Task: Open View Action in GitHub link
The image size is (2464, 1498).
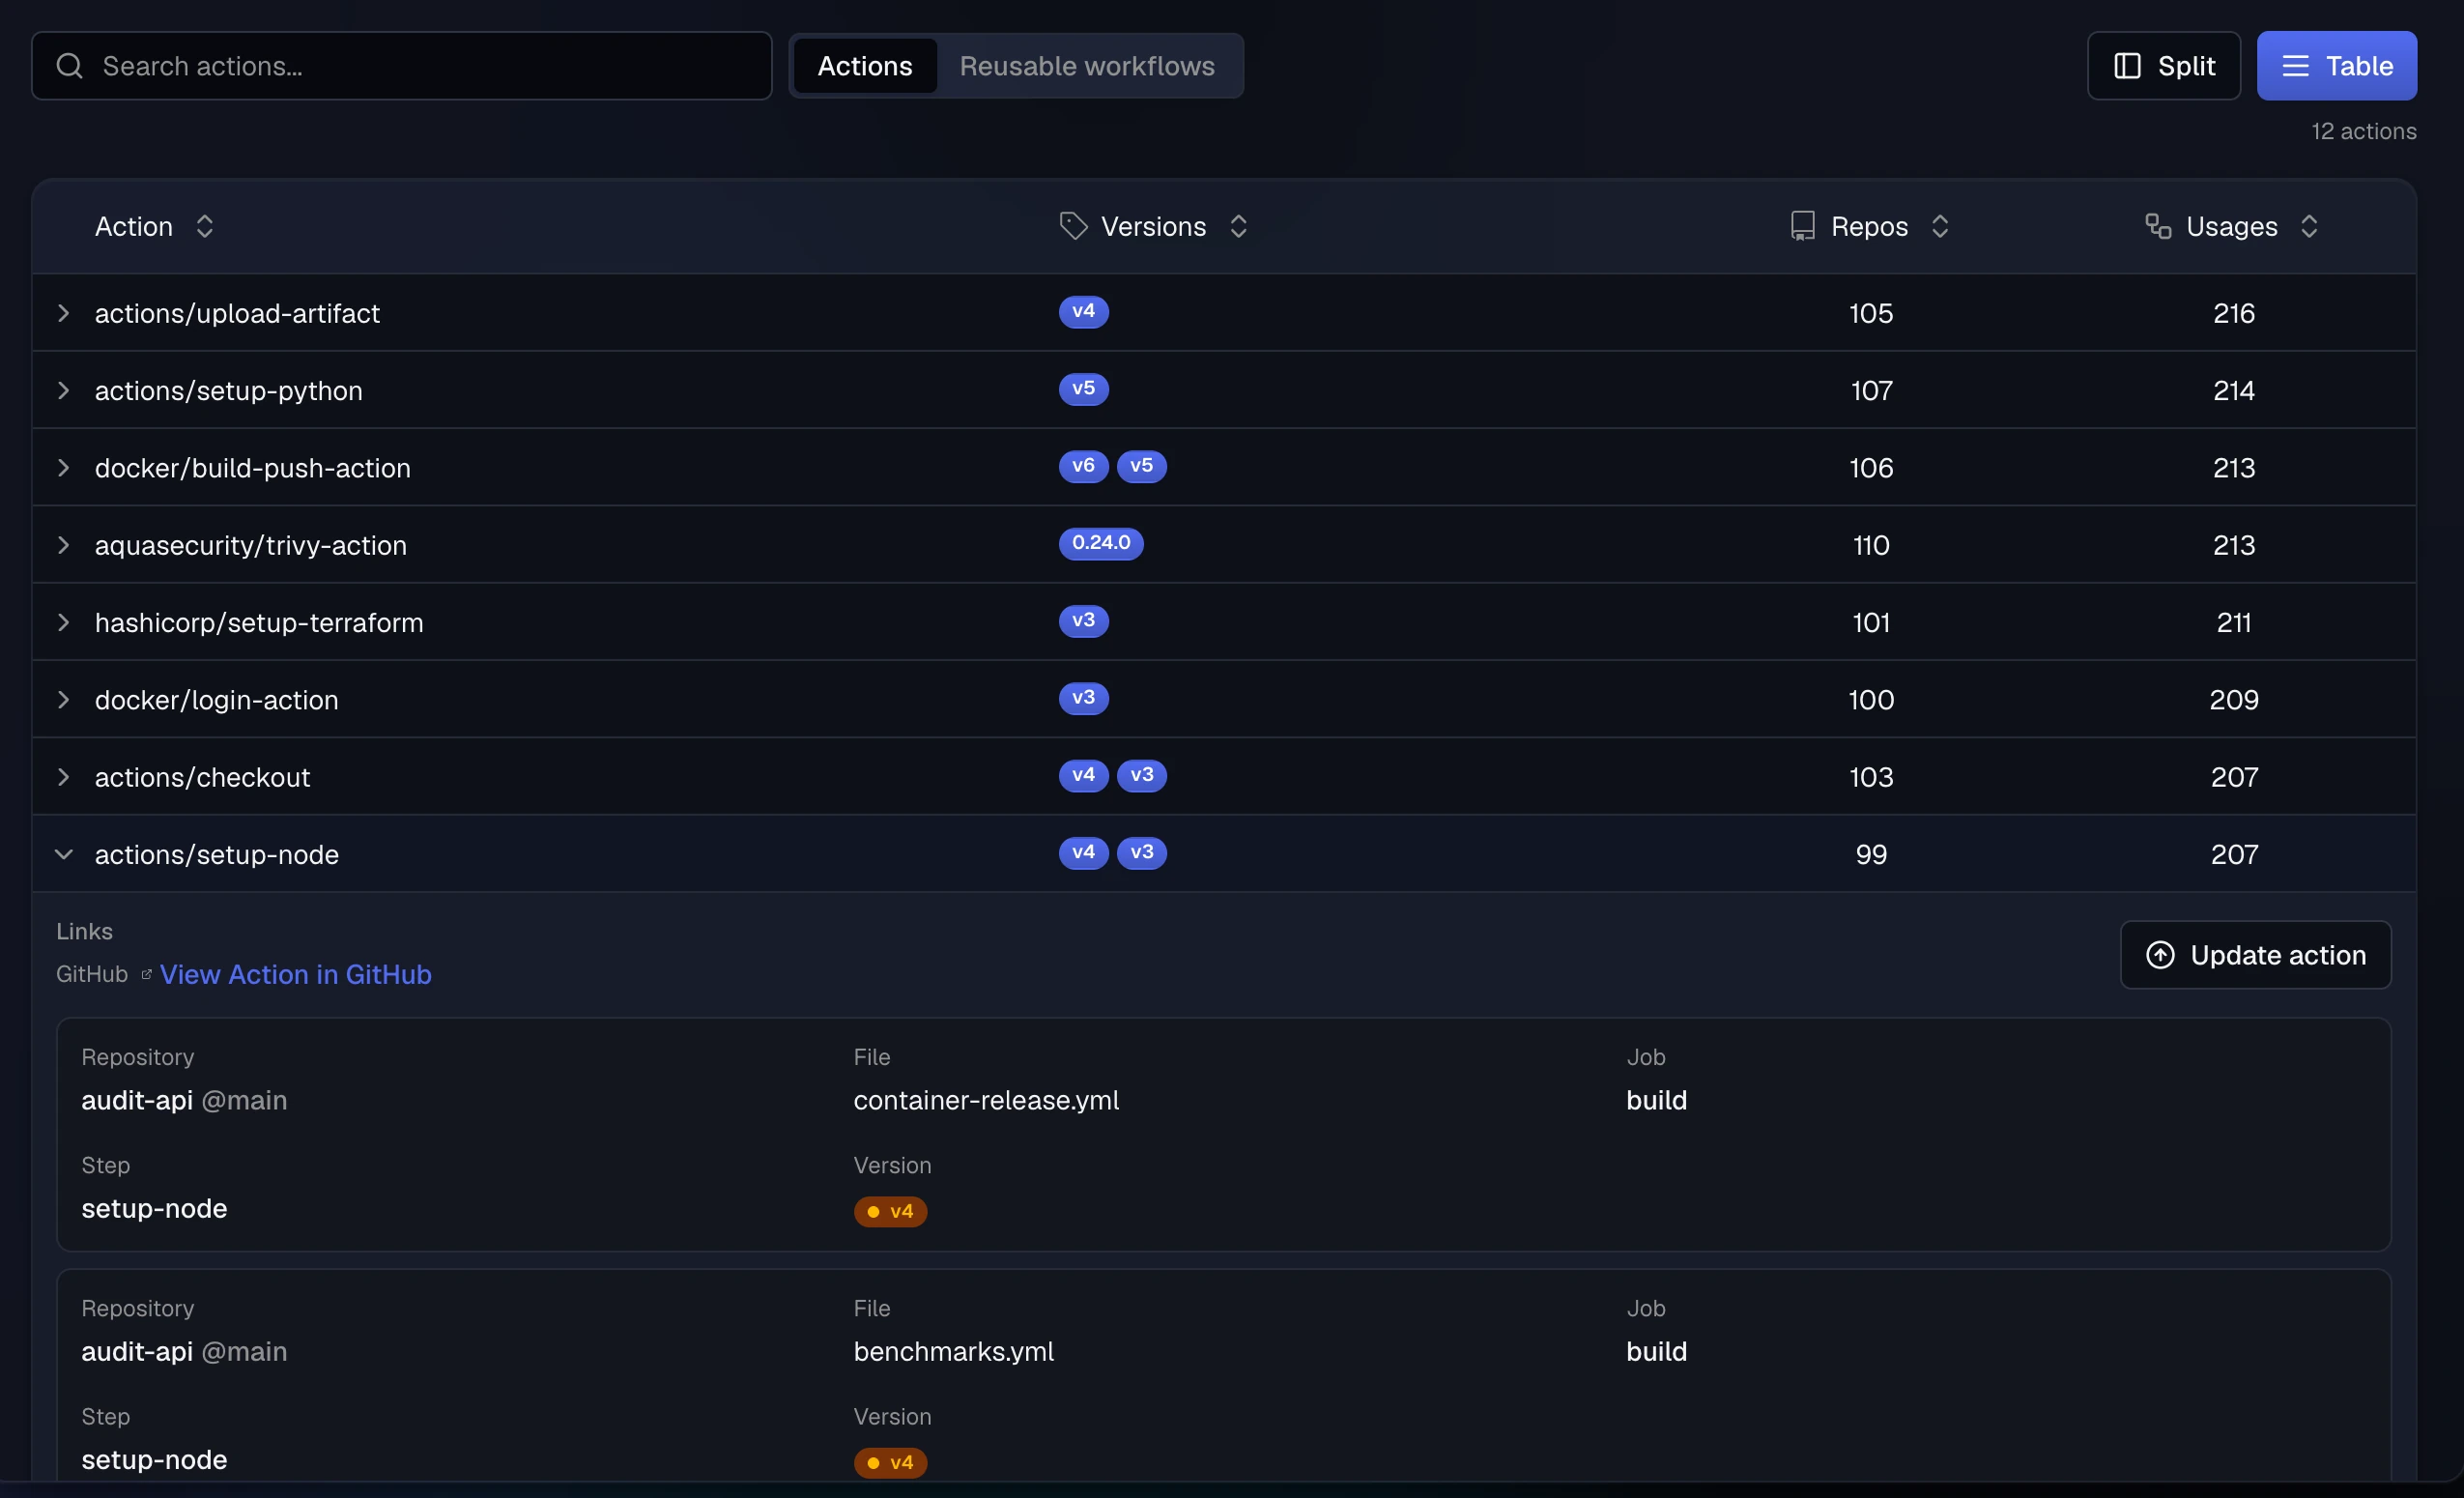Action: pos(295,974)
